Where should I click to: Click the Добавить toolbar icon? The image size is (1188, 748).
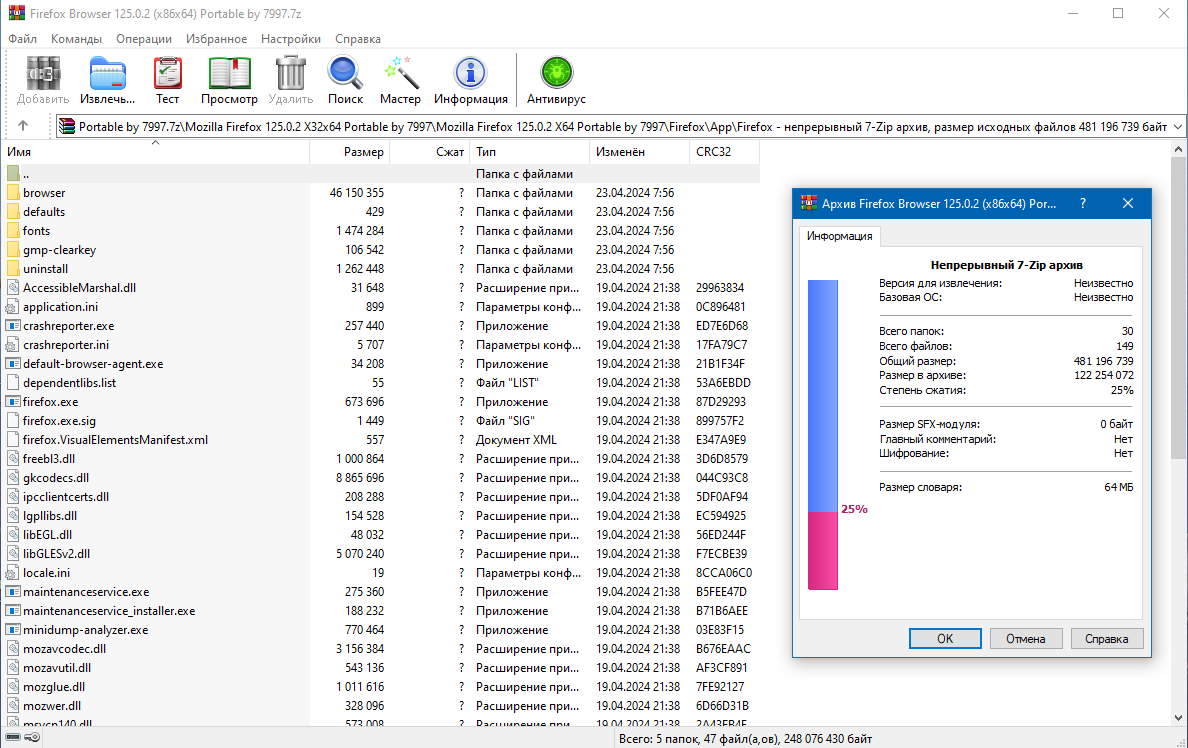click(x=43, y=74)
